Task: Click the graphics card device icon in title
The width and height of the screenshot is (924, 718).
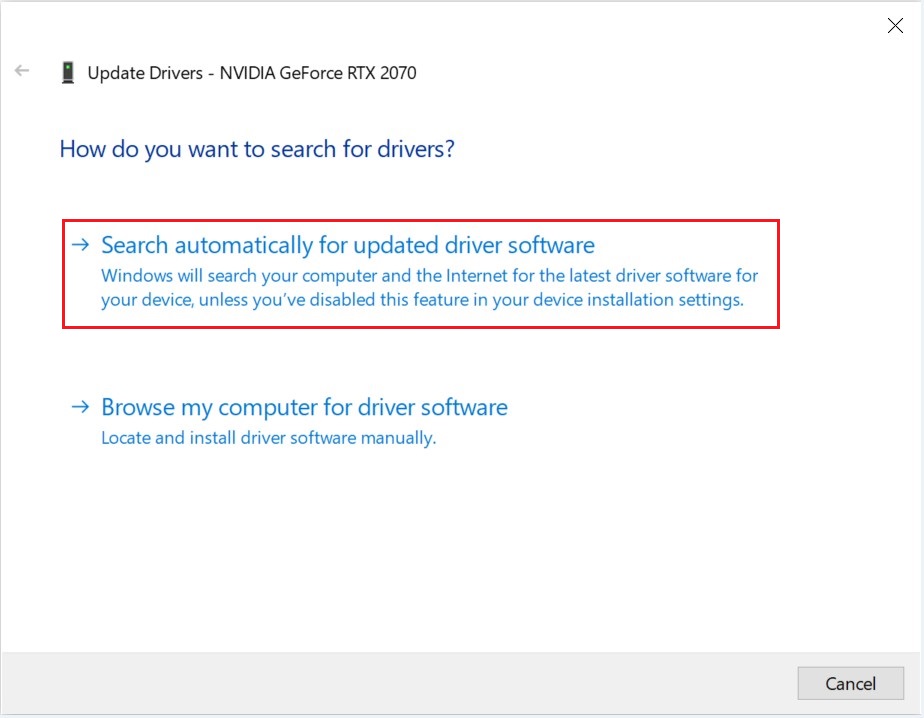Action: point(68,73)
